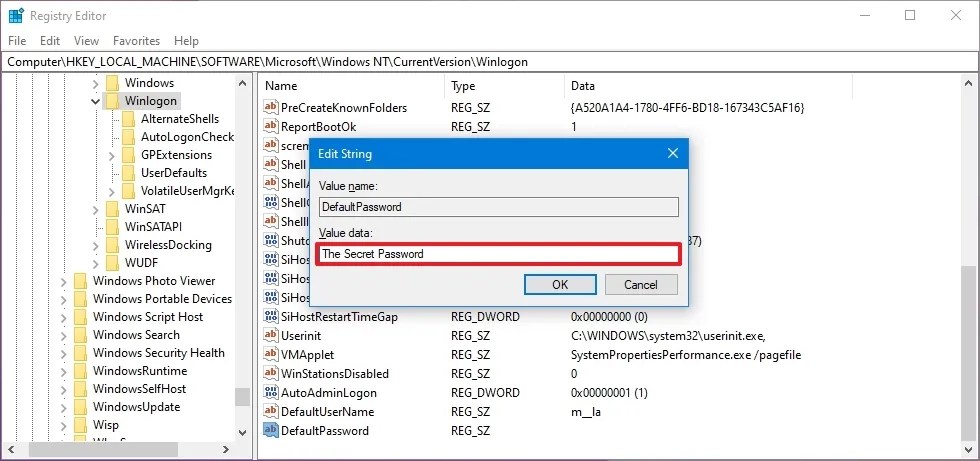
Task: Click the AutoLogonChecked folder icon
Action: pyautogui.click(x=129, y=137)
